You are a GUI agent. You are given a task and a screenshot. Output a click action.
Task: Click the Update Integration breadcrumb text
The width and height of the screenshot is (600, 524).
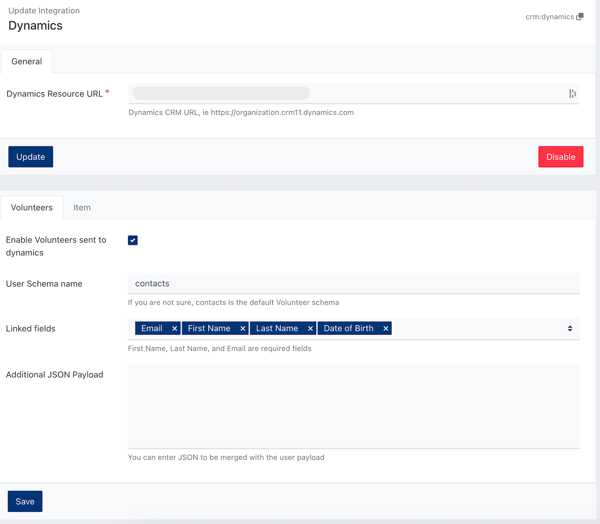[x=44, y=11]
